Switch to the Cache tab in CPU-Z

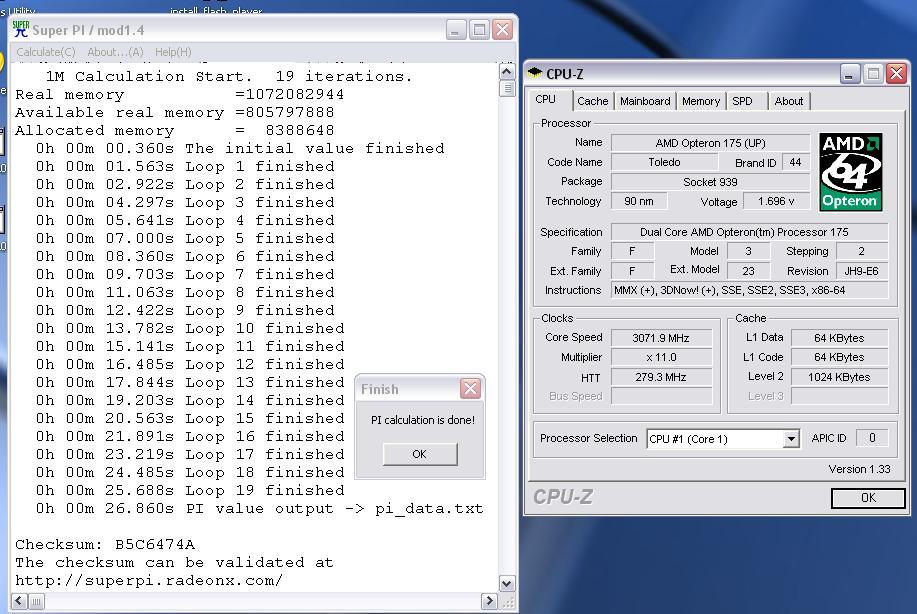click(592, 101)
